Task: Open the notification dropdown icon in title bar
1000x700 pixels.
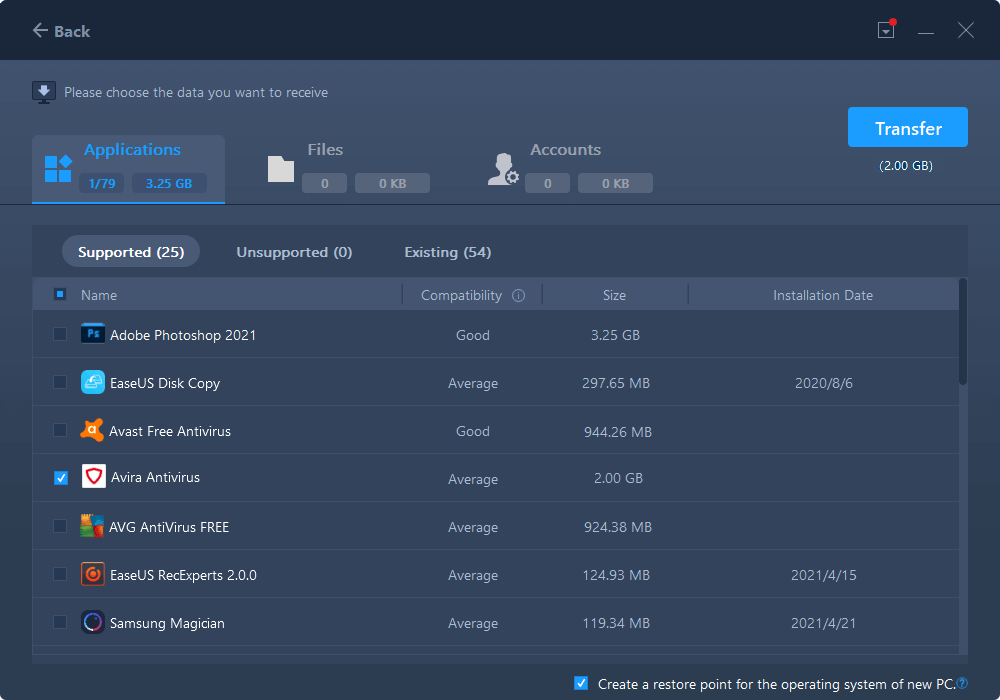Action: coord(886,29)
